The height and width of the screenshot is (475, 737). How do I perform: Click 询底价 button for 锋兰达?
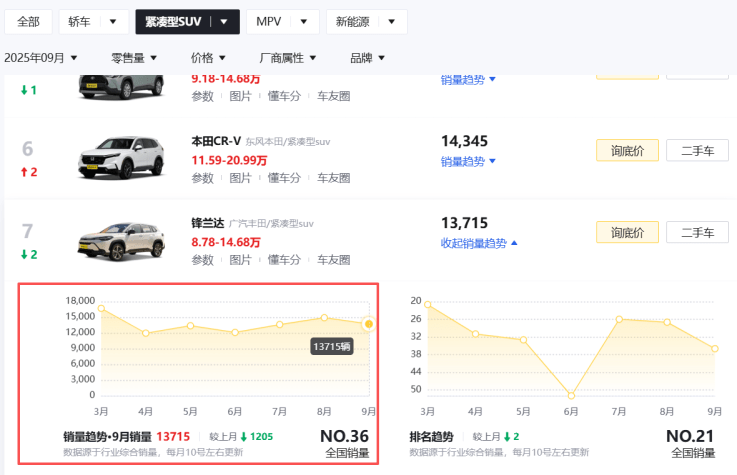tap(627, 232)
